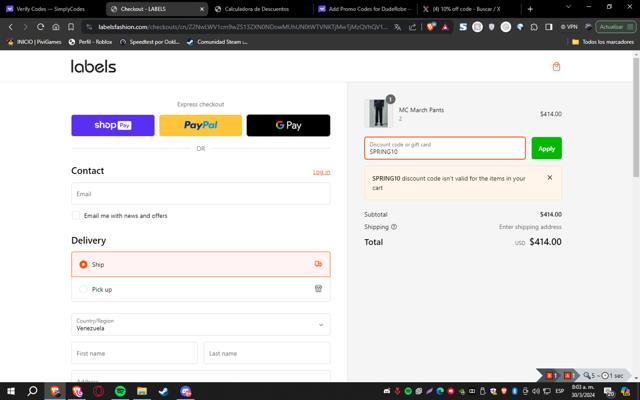640x400 pixels.
Task: Pay with PayPal button
Action: coord(200,125)
